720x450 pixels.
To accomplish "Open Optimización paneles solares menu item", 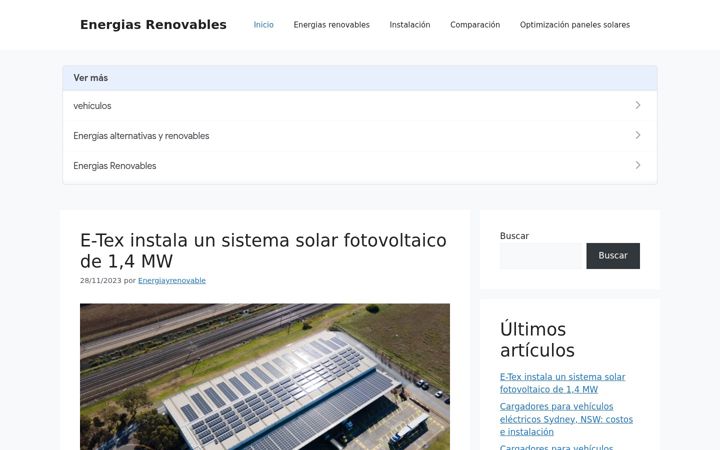I will (x=574, y=25).
